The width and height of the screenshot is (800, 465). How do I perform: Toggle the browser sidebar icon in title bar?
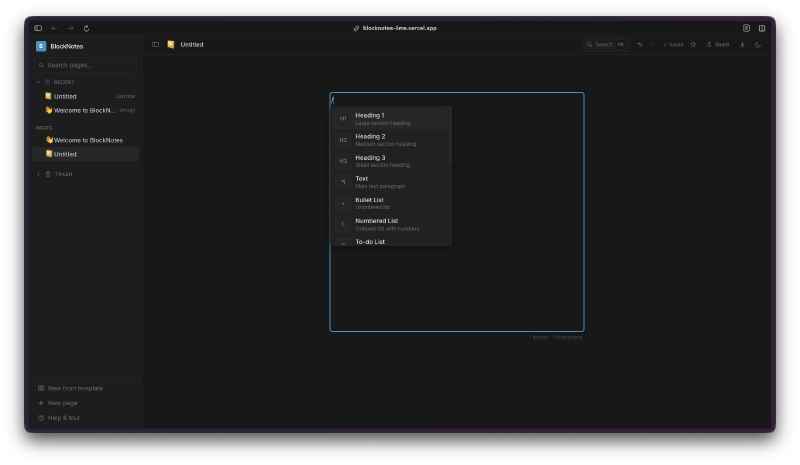click(x=38, y=28)
